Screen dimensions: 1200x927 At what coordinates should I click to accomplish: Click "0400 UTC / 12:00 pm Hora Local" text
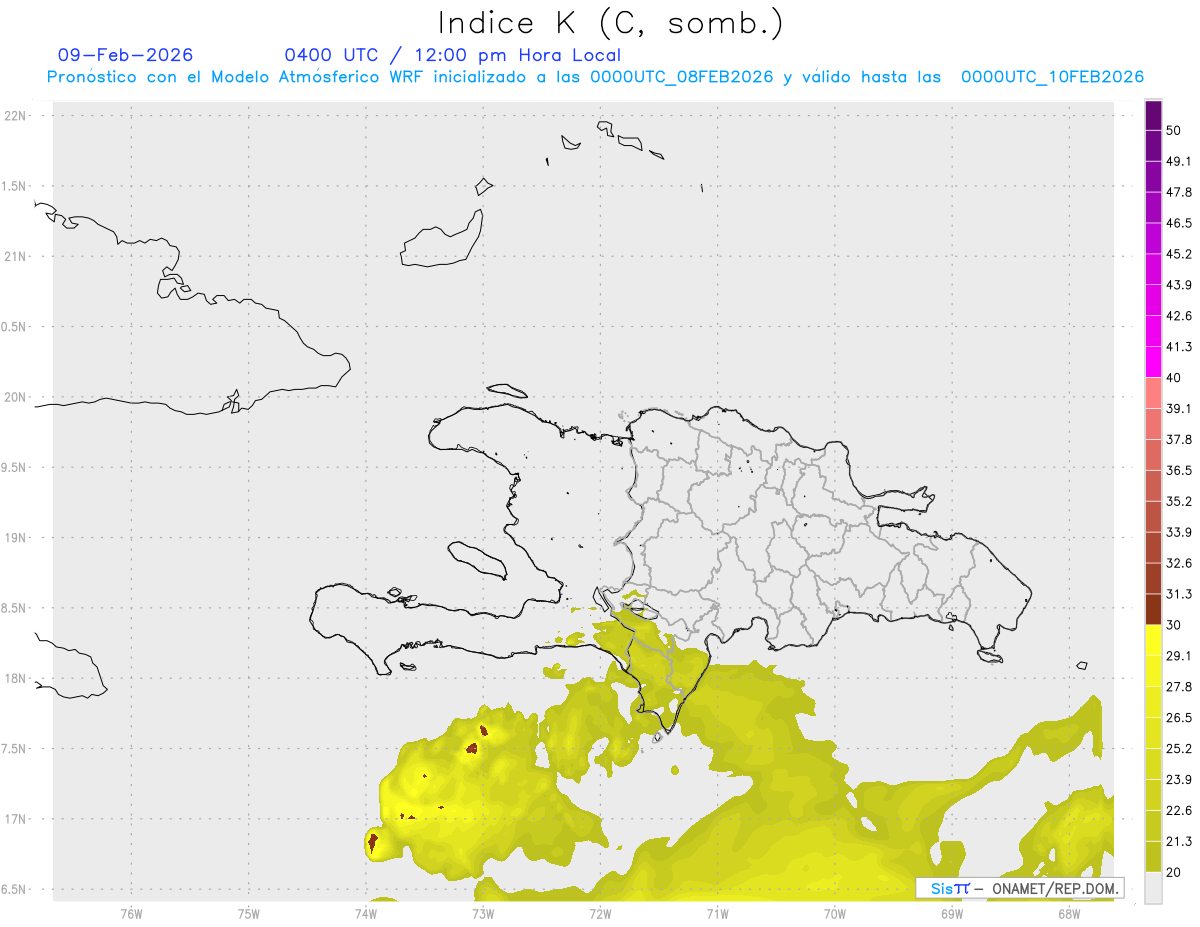click(x=452, y=55)
